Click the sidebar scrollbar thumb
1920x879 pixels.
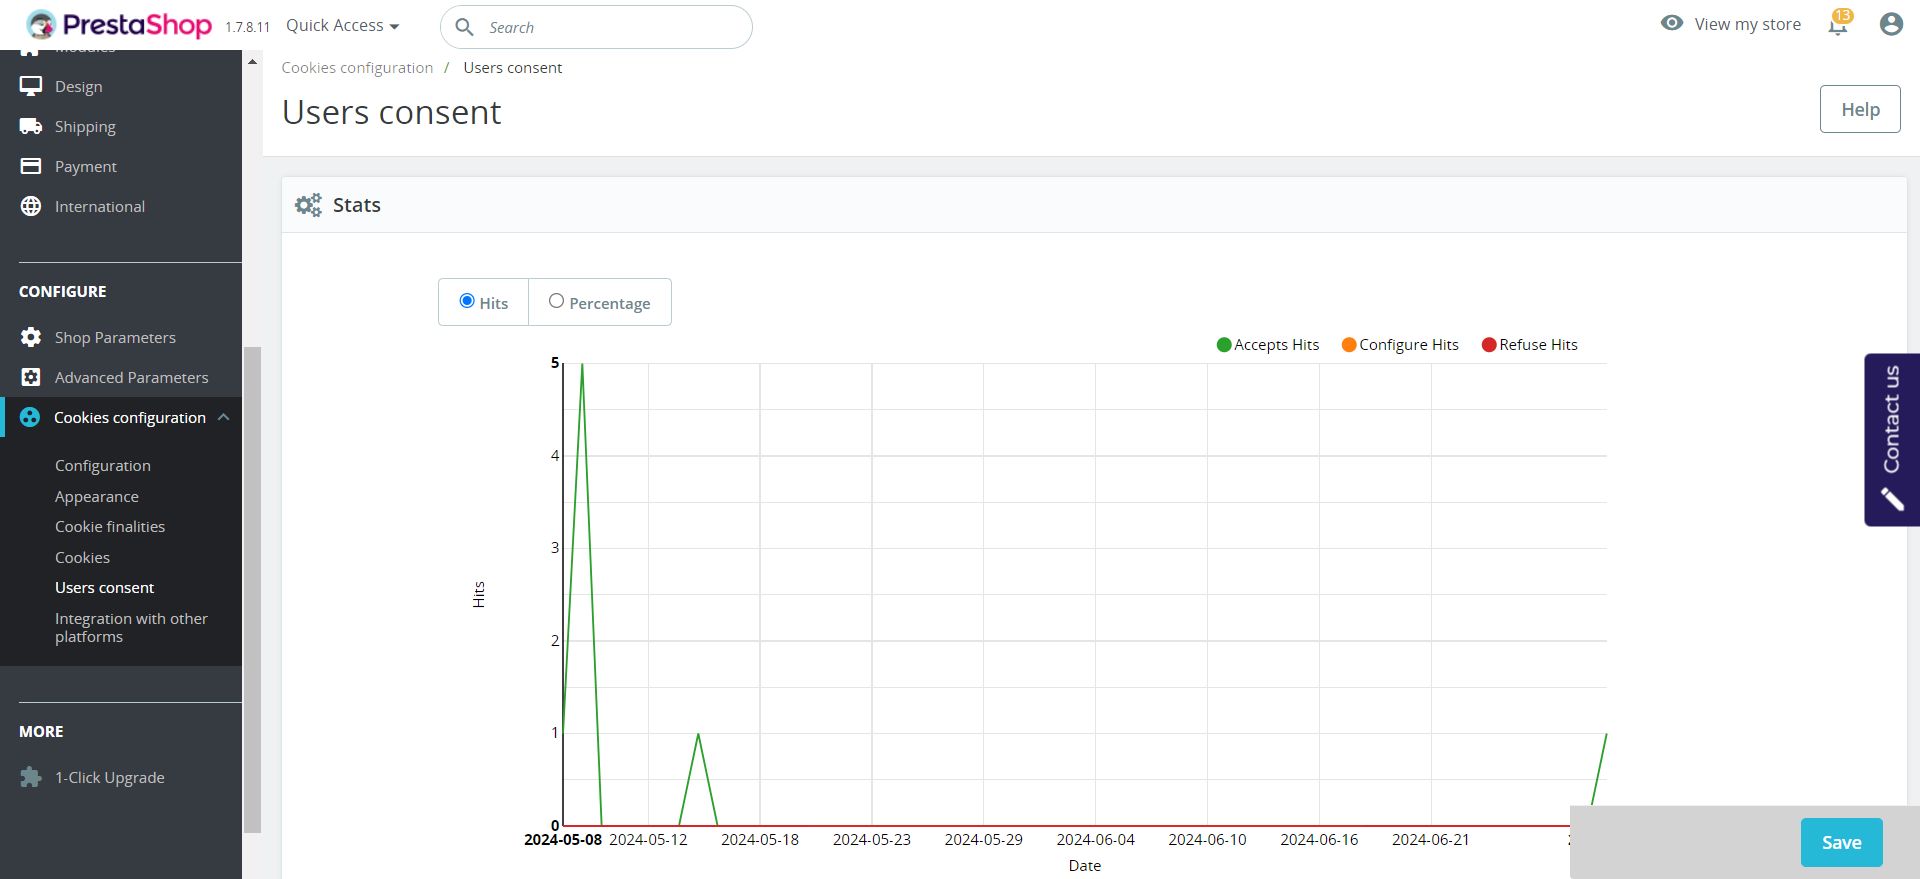(253, 589)
